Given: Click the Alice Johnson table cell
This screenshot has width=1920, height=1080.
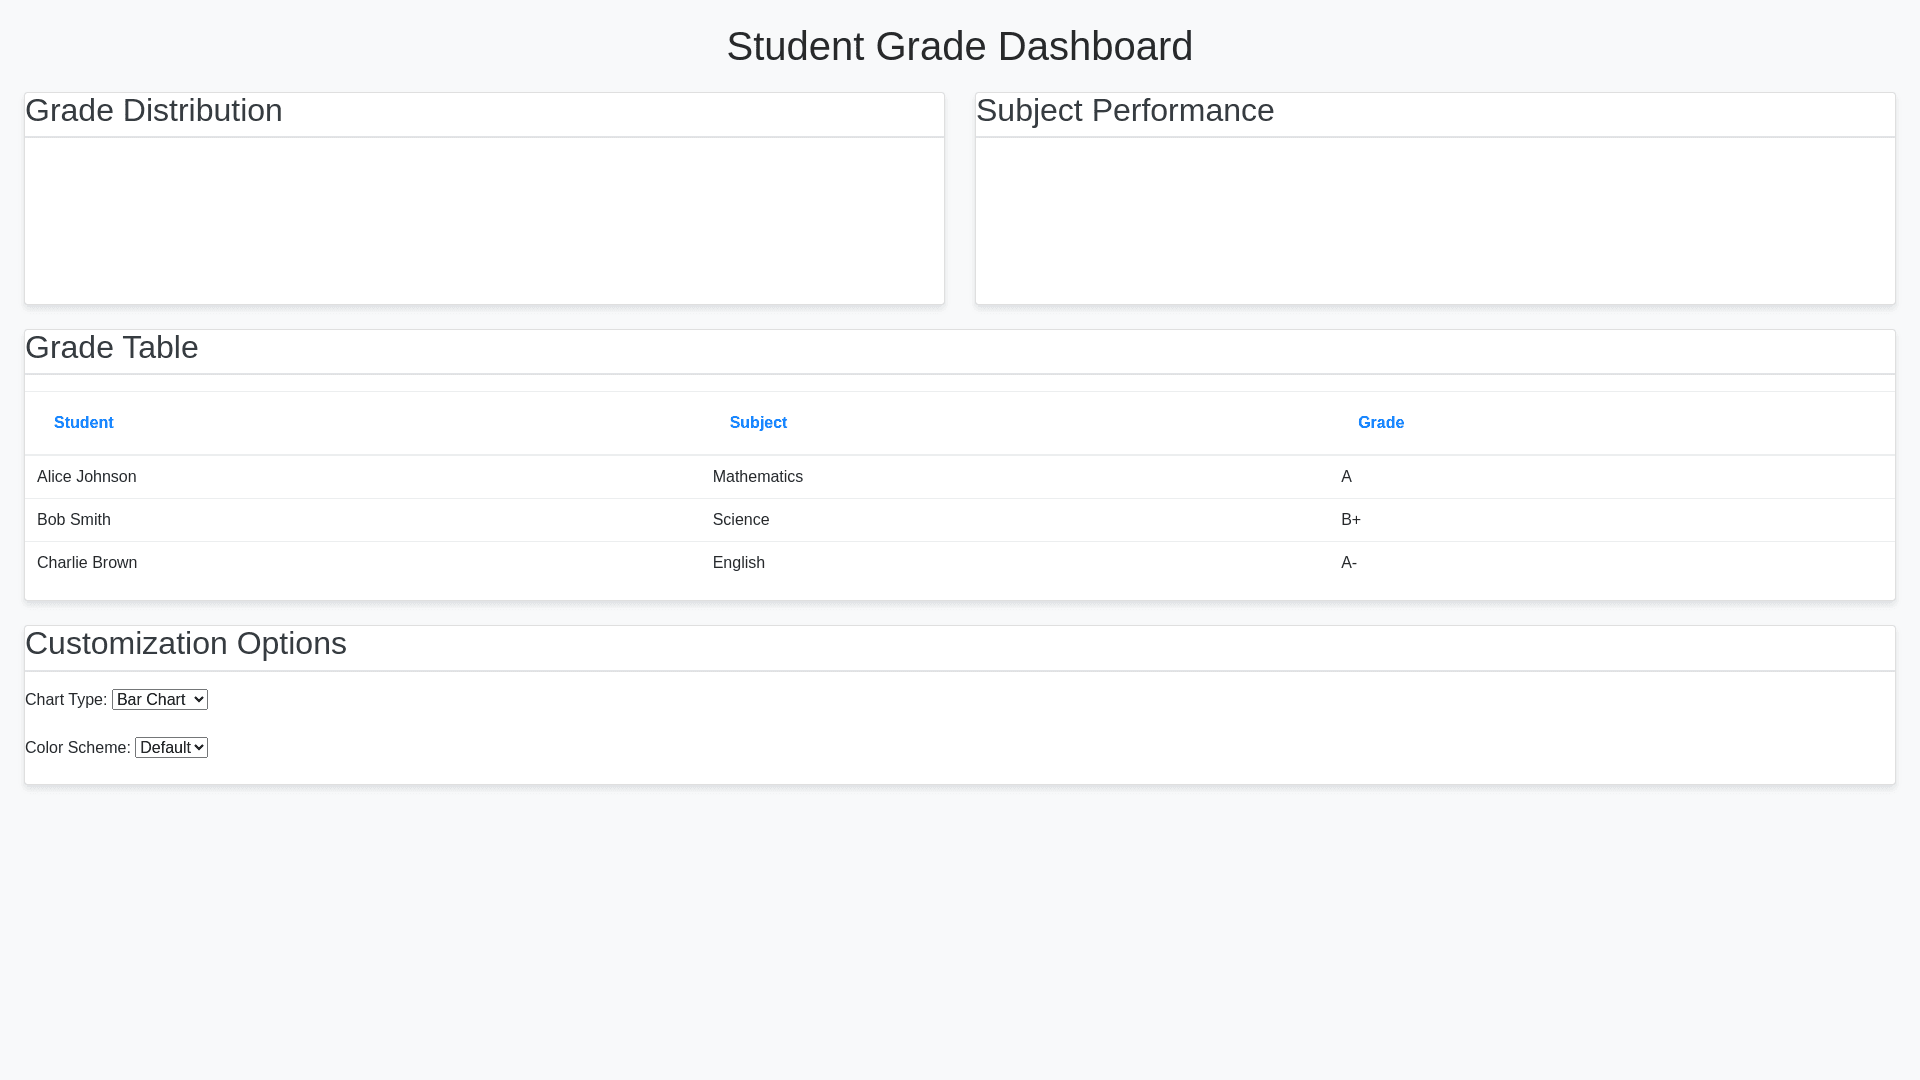Looking at the screenshot, I should pyautogui.click(x=87, y=477).
